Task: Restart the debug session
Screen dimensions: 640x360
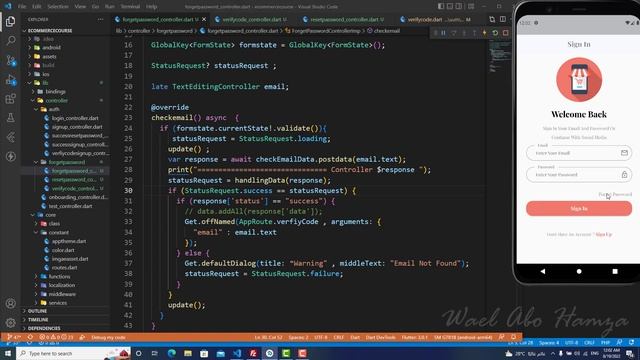Action: tap(495, 33)
